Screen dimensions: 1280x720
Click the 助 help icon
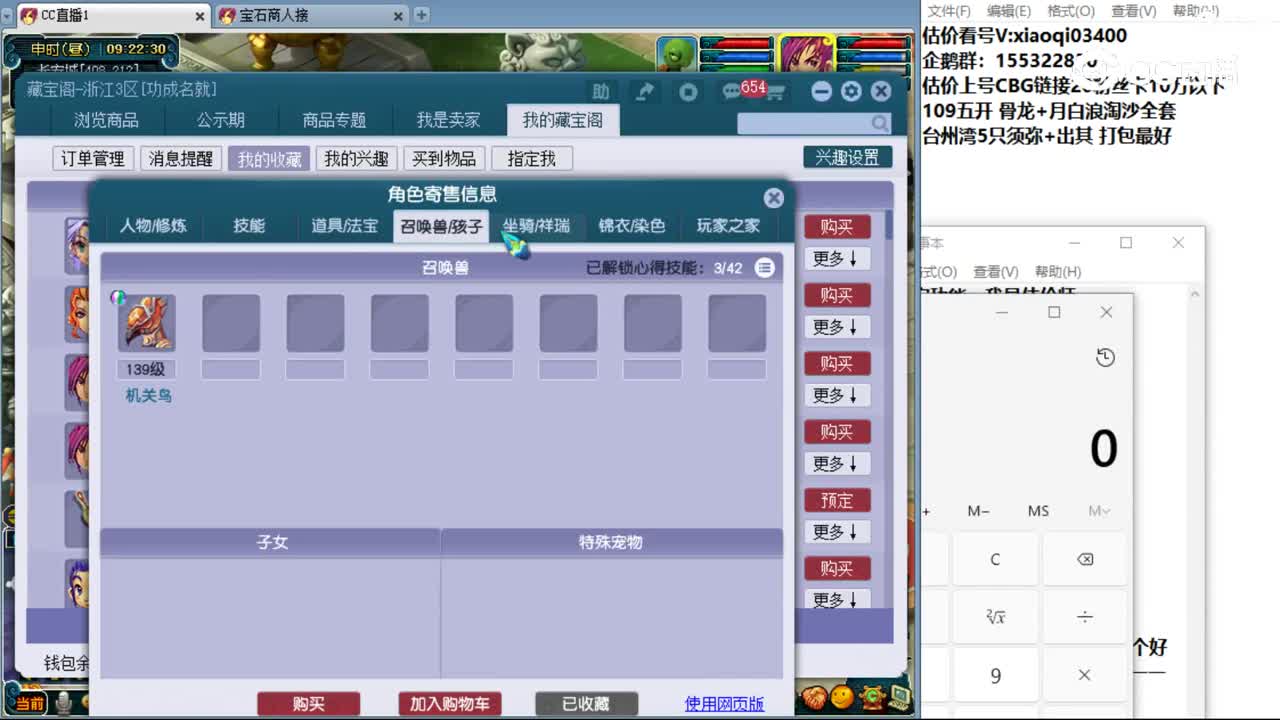[x=602, y=89]
